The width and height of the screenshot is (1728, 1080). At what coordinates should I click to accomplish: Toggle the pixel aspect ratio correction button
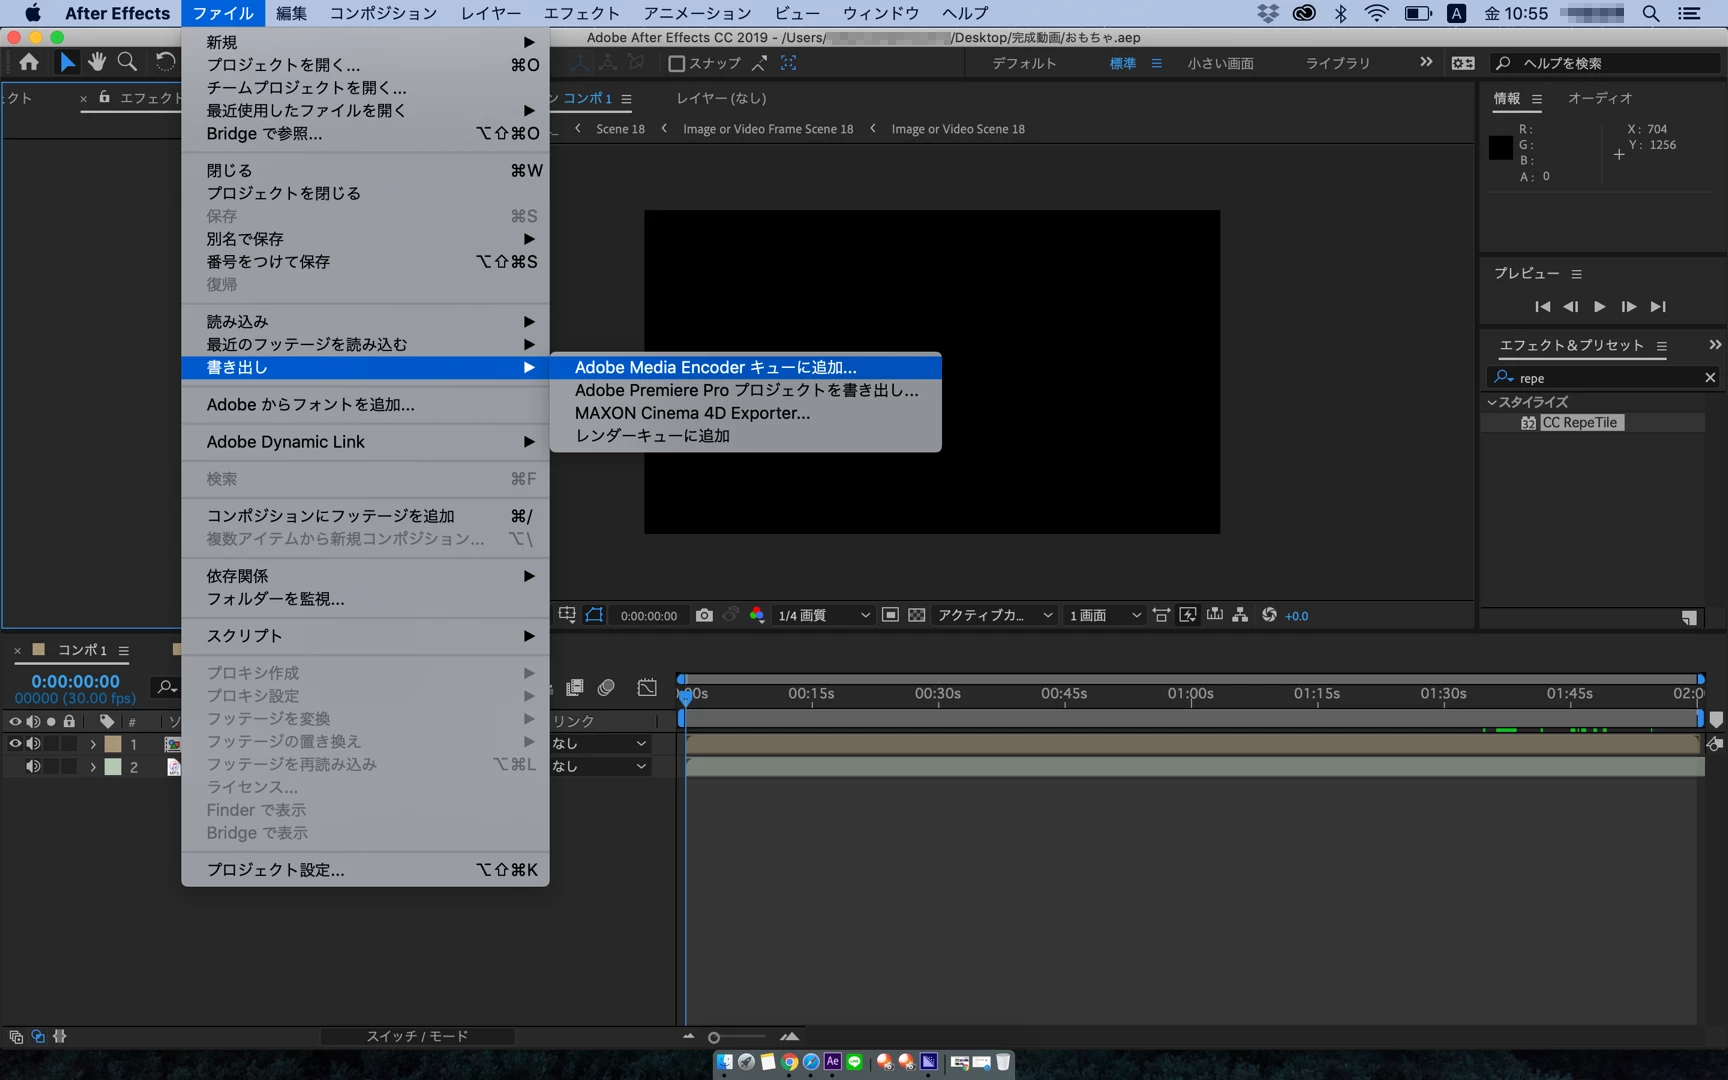click(1161, 615)
